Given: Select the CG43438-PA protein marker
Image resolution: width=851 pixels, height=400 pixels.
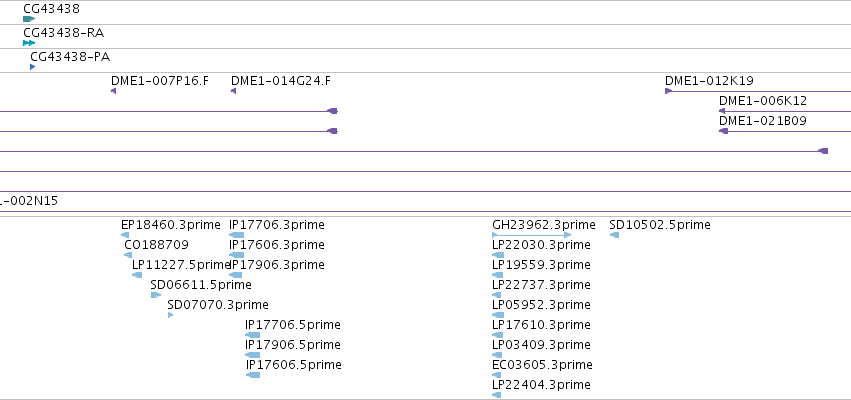Looking at the screenshot, I should point(33,67).
